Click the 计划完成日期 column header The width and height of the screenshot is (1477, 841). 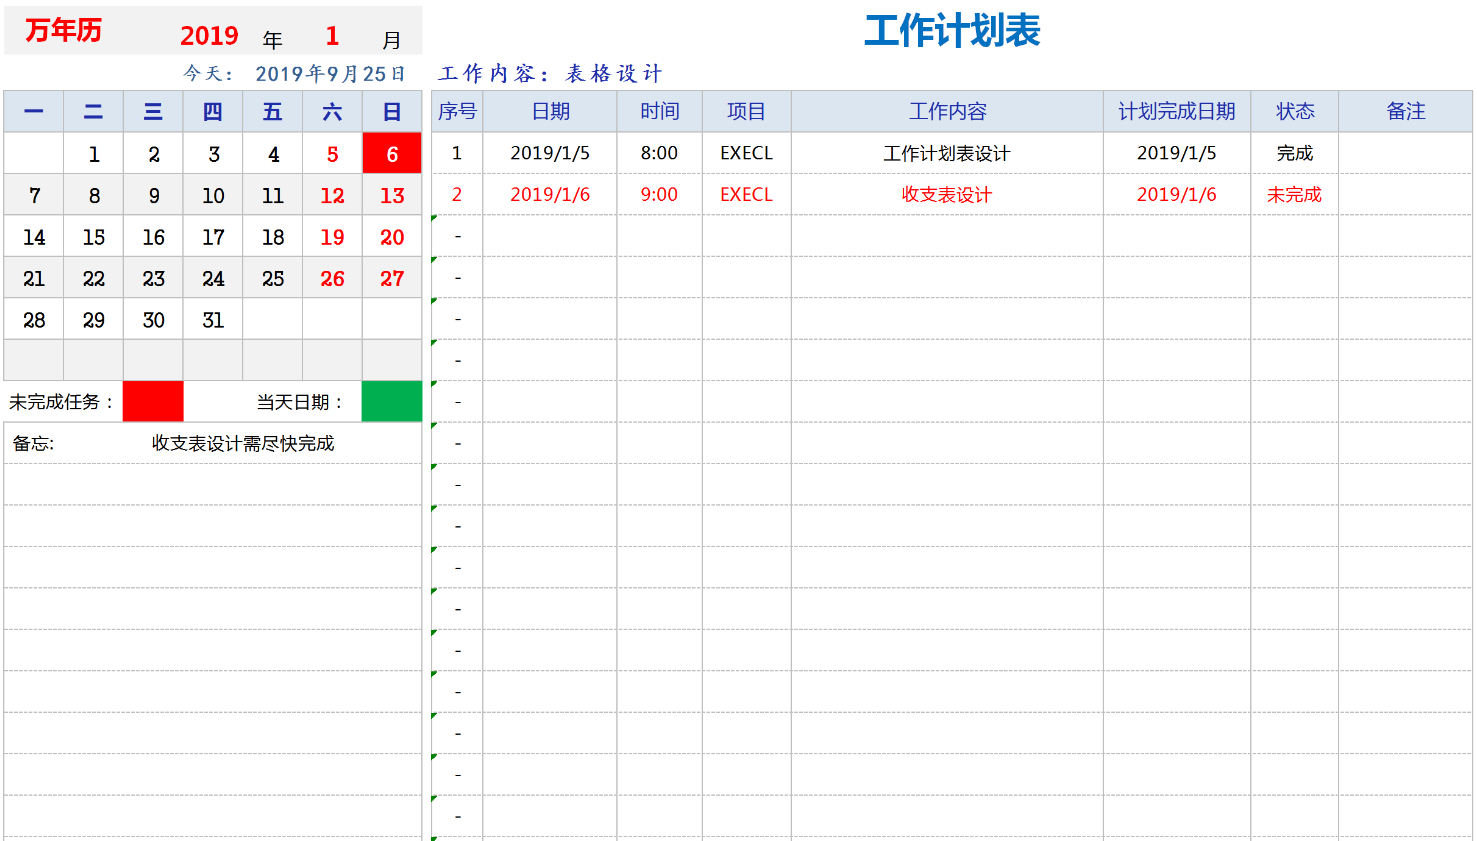1176,111
